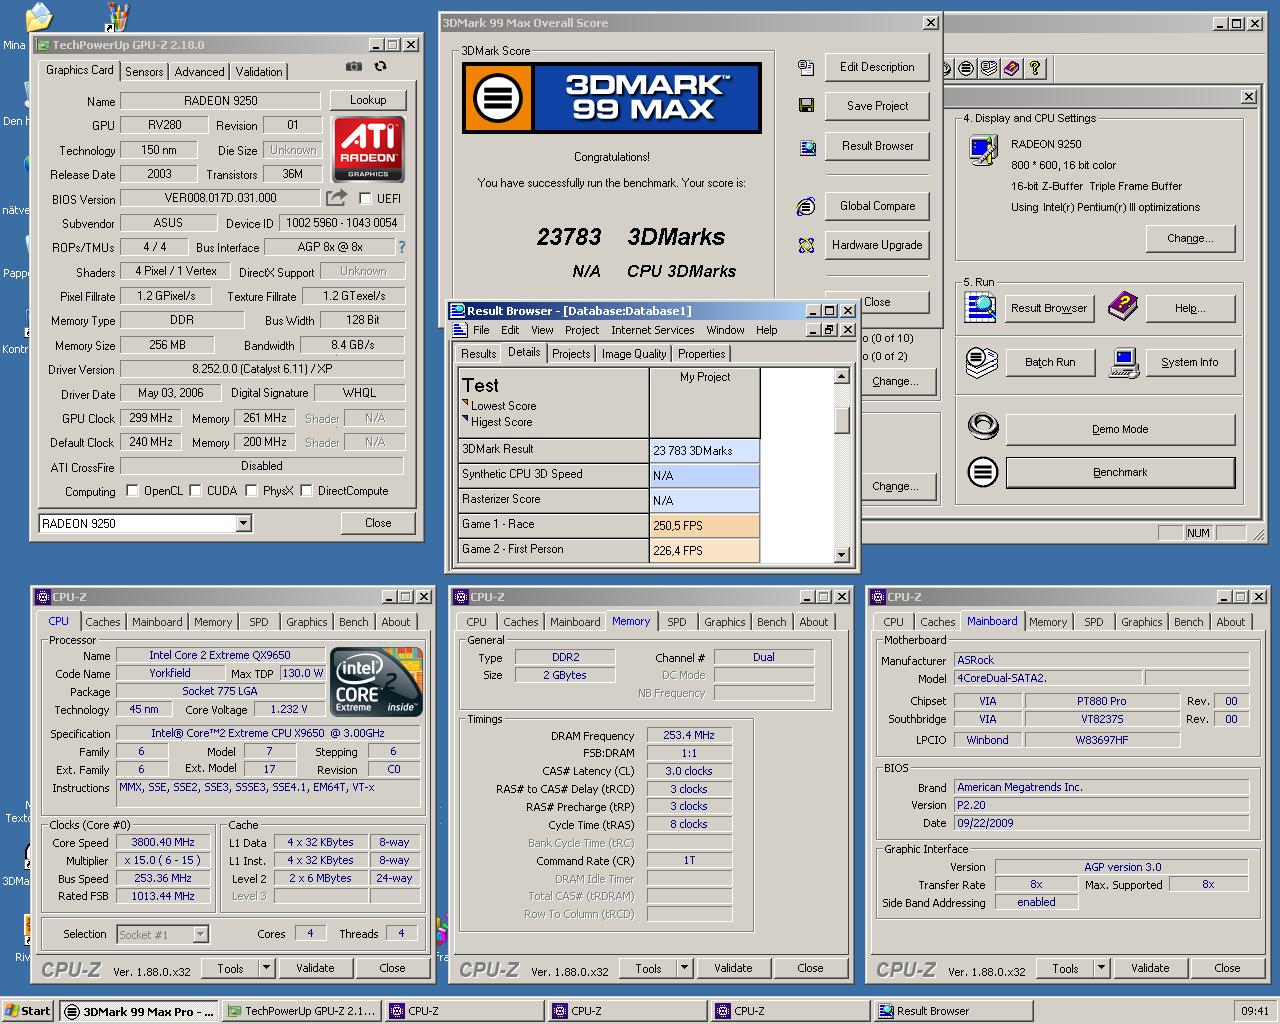This screenshot has height=1024, width=1280.
Task: Click the Demo Mode icon
Action: click(983, 428)
